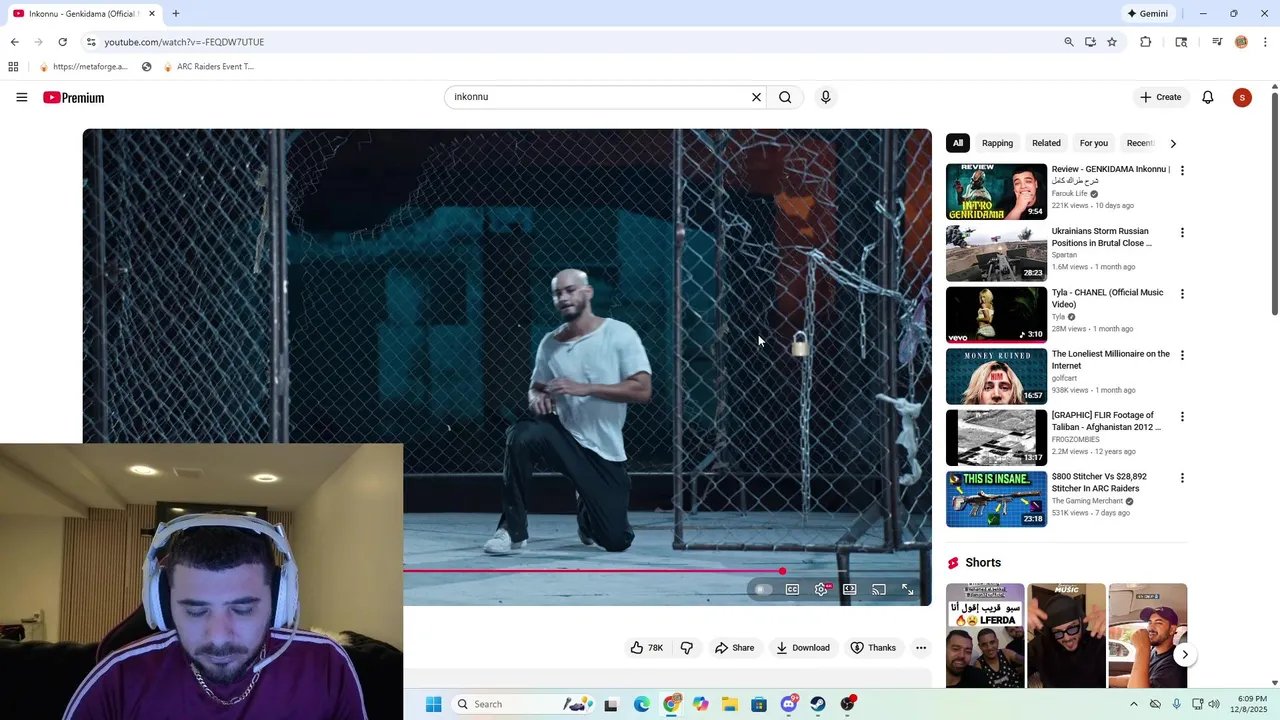Open Chrome apps grid in bookmarks bar
The width and height of the screenshot is (1280, 720).
click(13, 67)
